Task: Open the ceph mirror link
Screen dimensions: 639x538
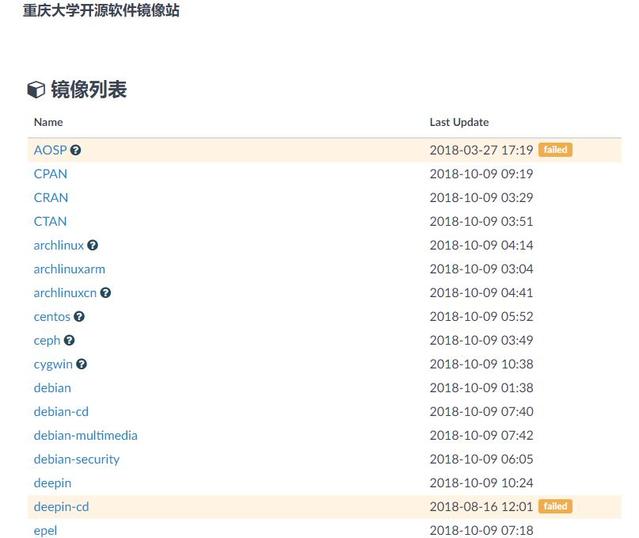Action: [47, 341]
